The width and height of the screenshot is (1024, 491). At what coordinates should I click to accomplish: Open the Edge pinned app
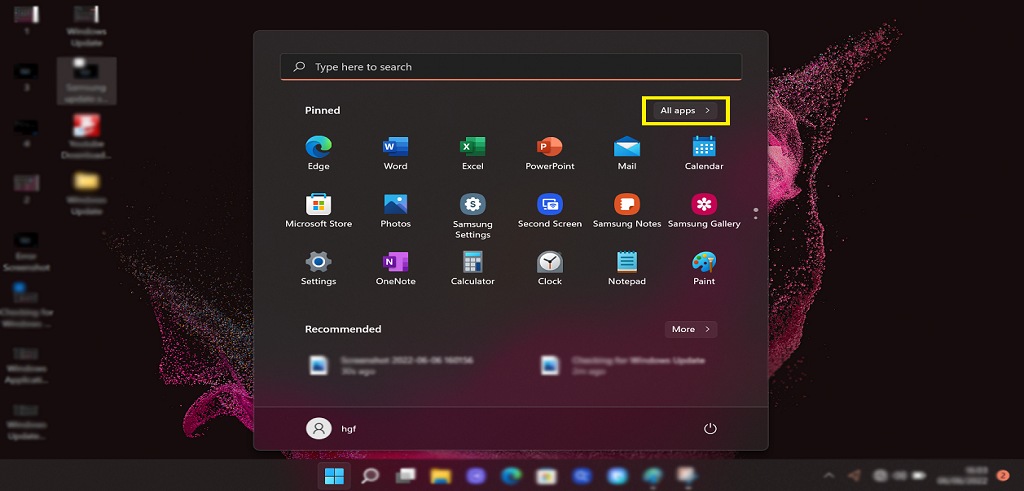click(318, 153)
